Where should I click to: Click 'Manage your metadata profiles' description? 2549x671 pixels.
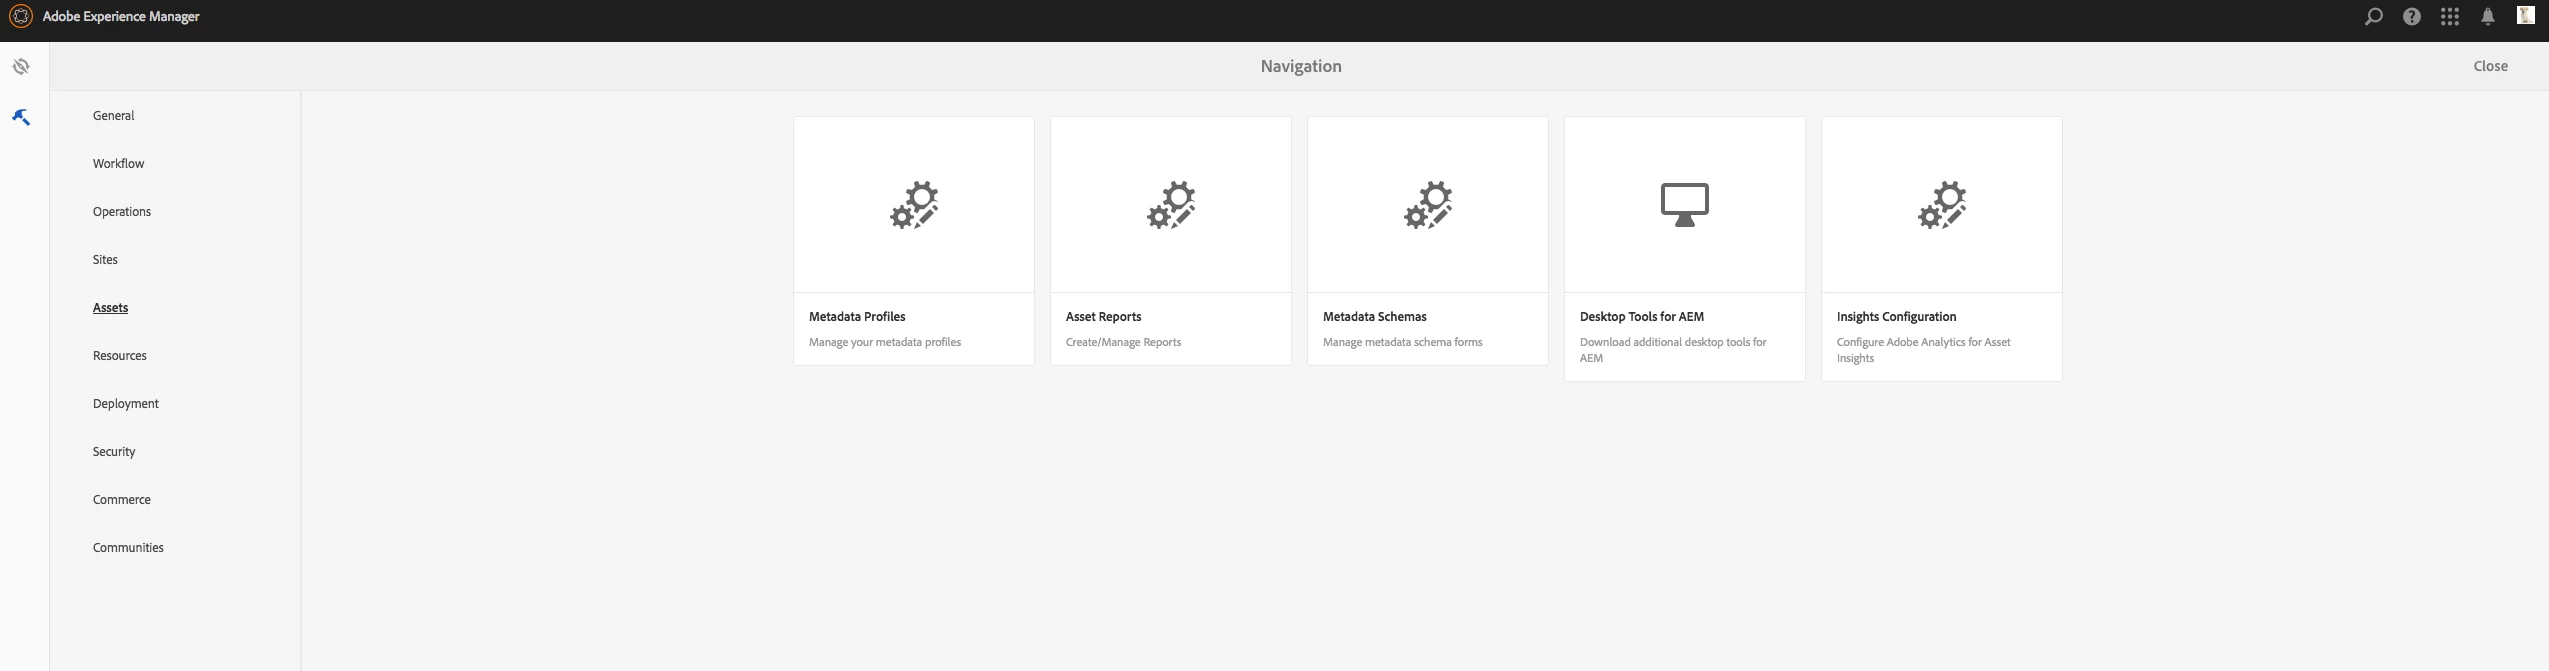(885, 342)
